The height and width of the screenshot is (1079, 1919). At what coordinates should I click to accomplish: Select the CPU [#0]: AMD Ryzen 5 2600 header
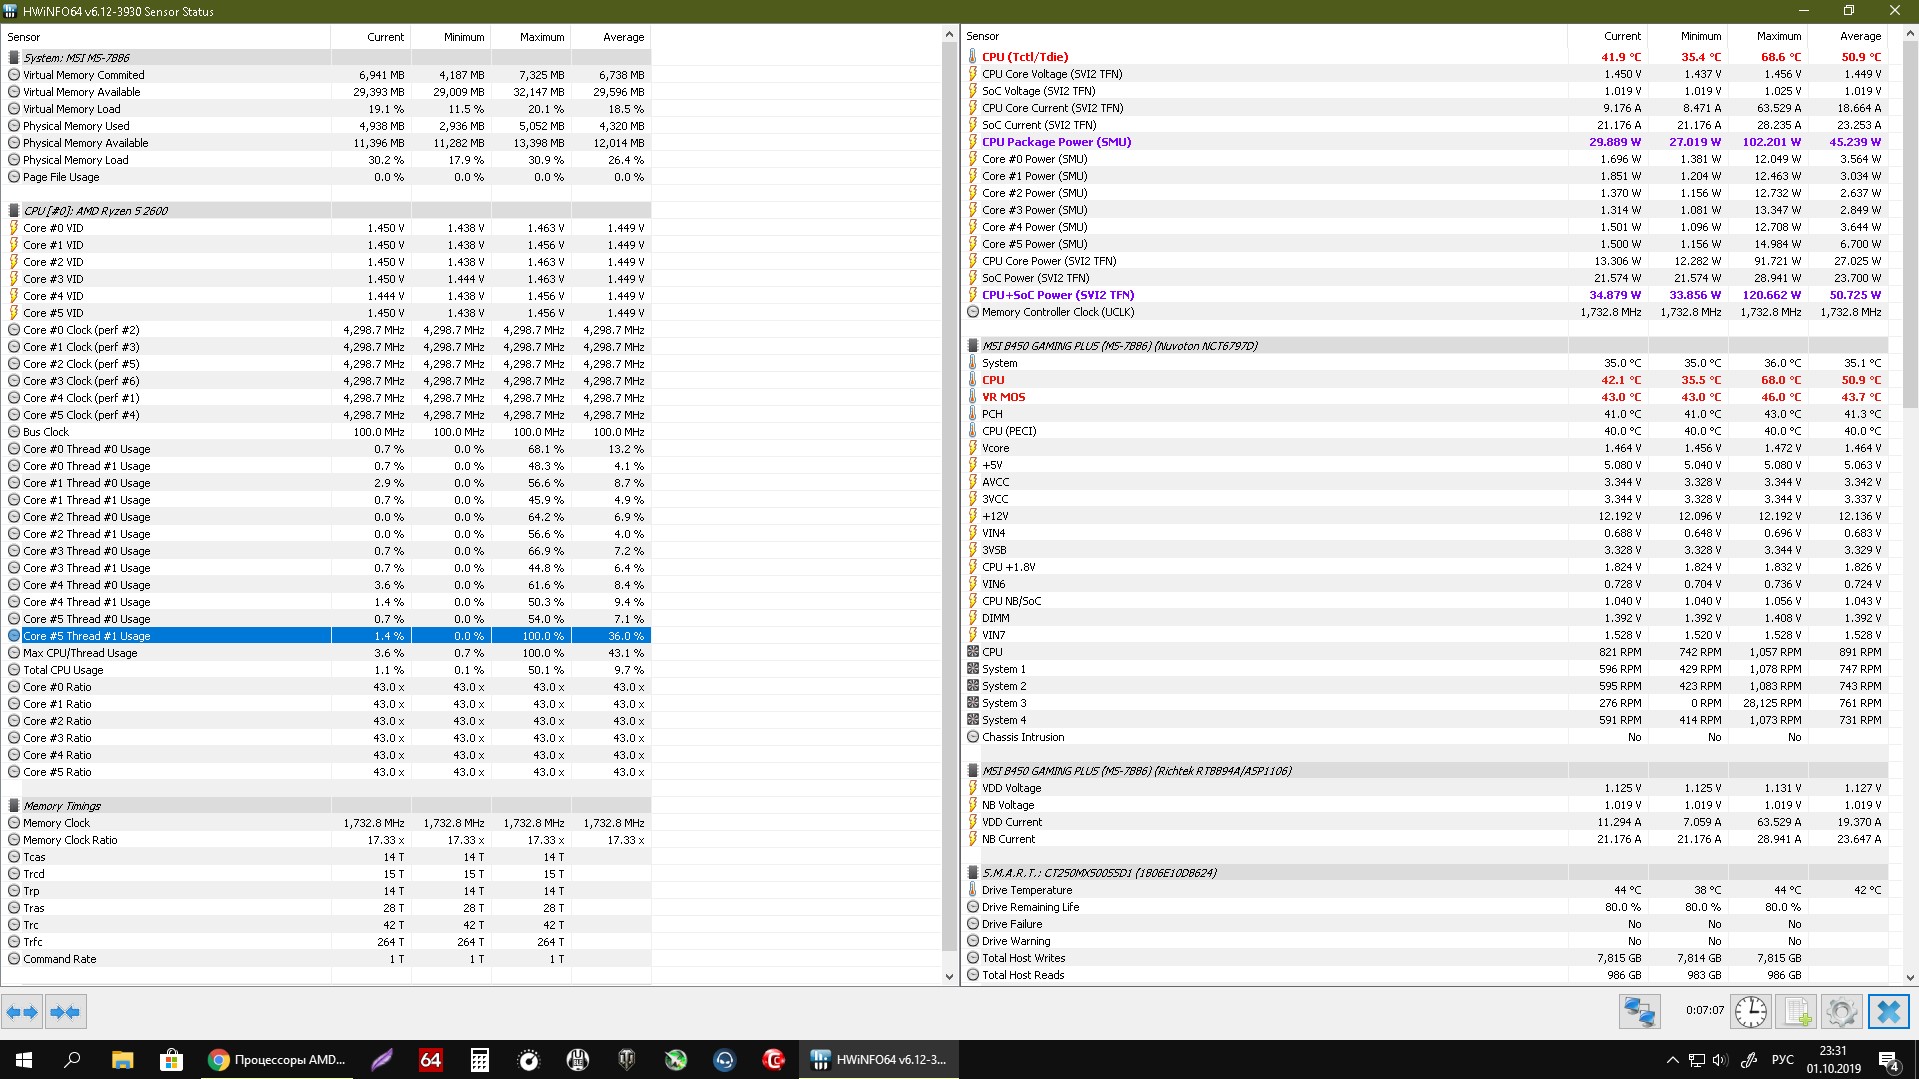[327, 211]
